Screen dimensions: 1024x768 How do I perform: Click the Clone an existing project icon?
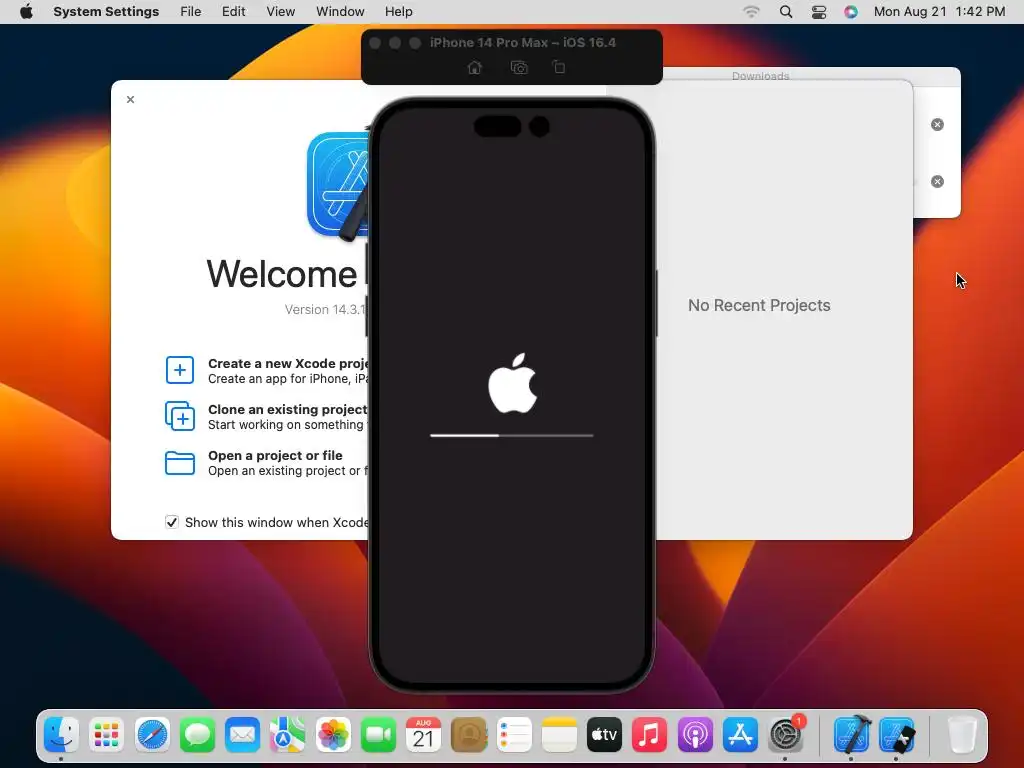point(180,416)
